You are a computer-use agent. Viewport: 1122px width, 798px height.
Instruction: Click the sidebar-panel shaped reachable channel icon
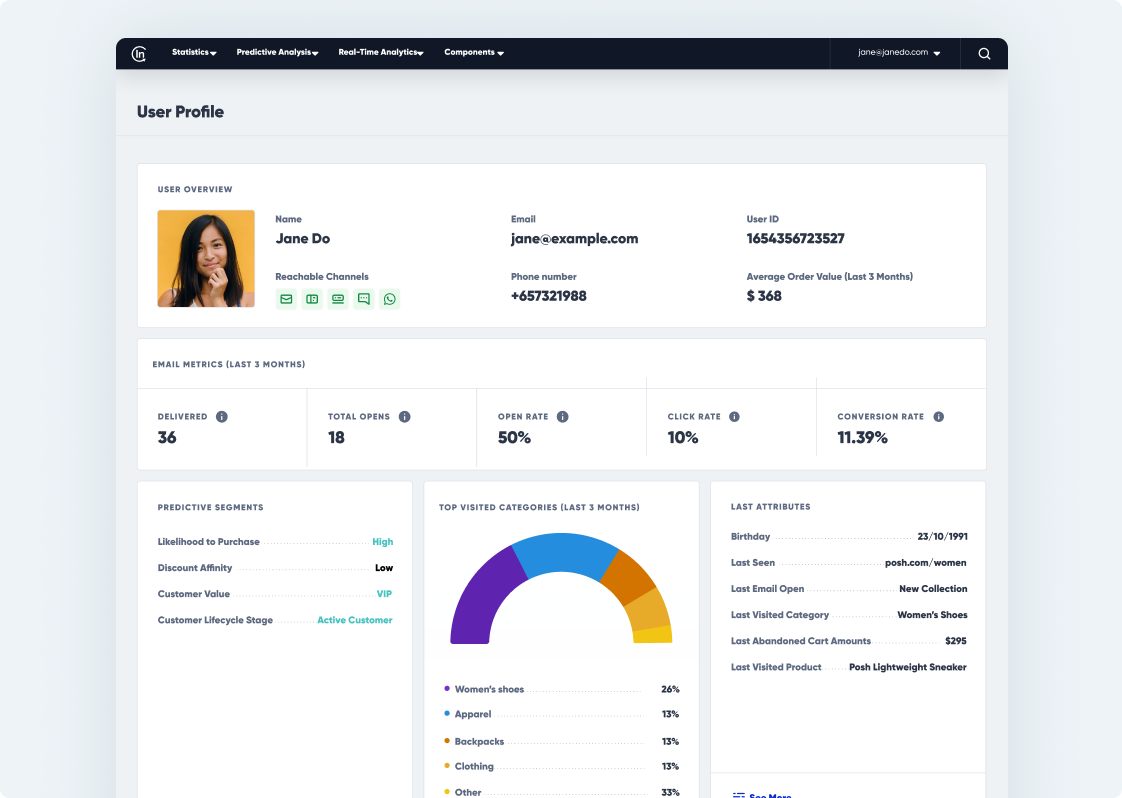click(312, 299)
